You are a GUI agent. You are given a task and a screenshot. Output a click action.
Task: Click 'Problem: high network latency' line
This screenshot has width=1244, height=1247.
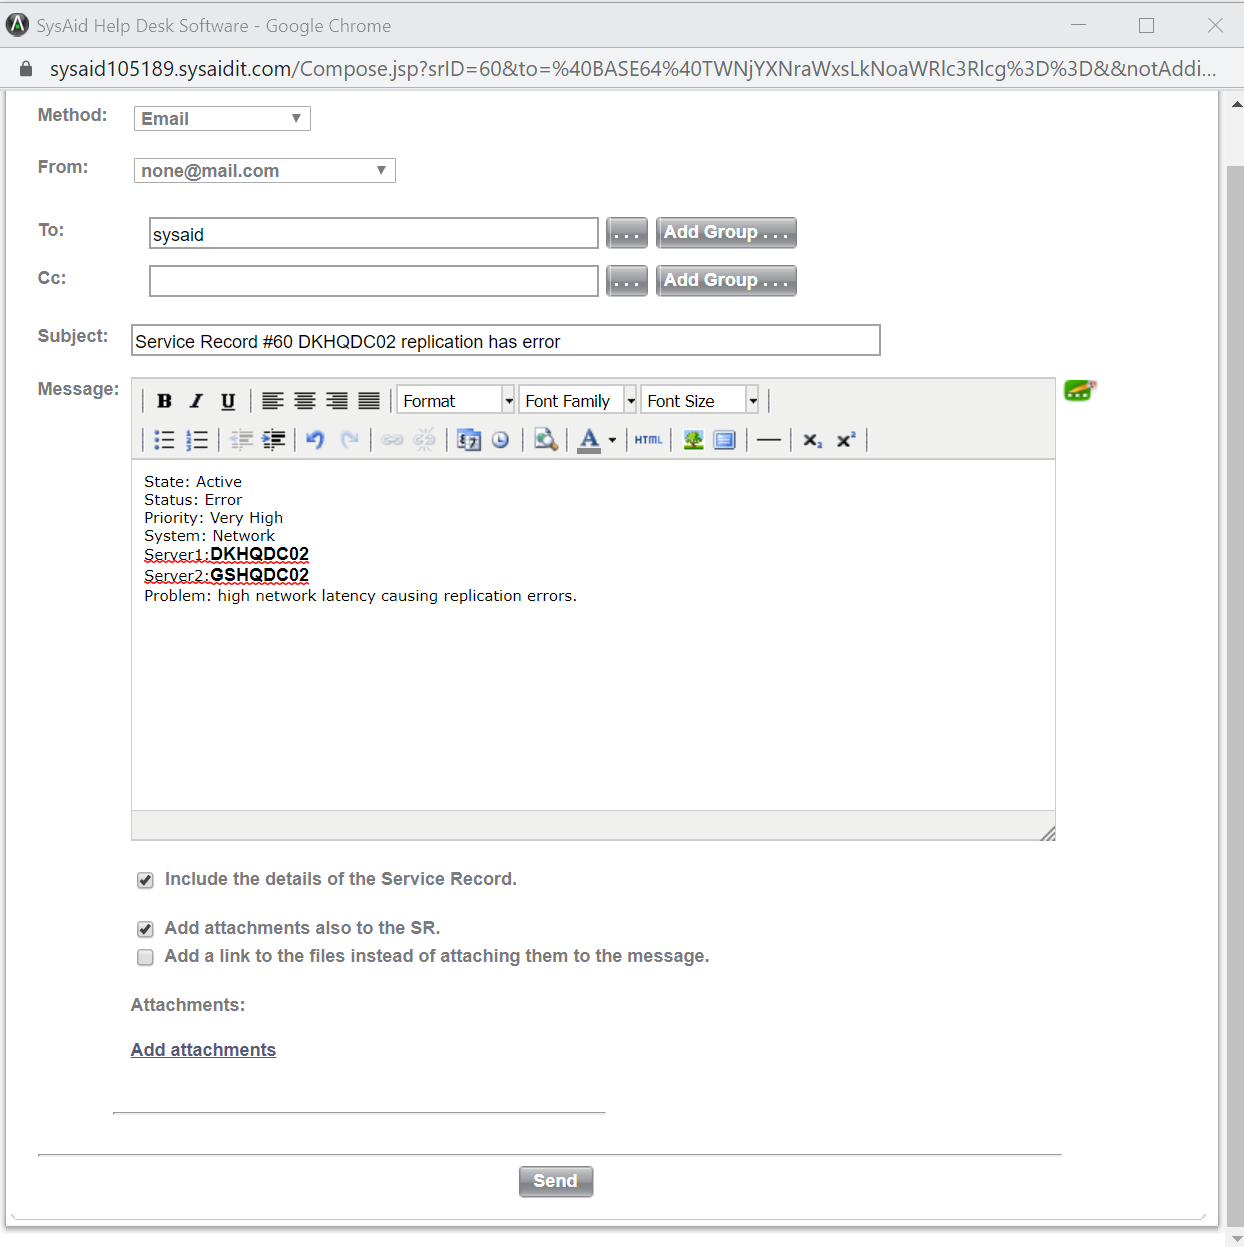360,596
